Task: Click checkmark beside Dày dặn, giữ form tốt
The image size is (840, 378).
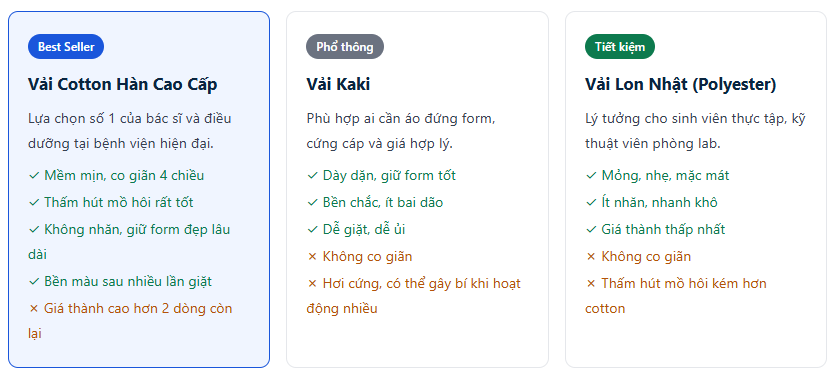Action: [x=313, y=176]
